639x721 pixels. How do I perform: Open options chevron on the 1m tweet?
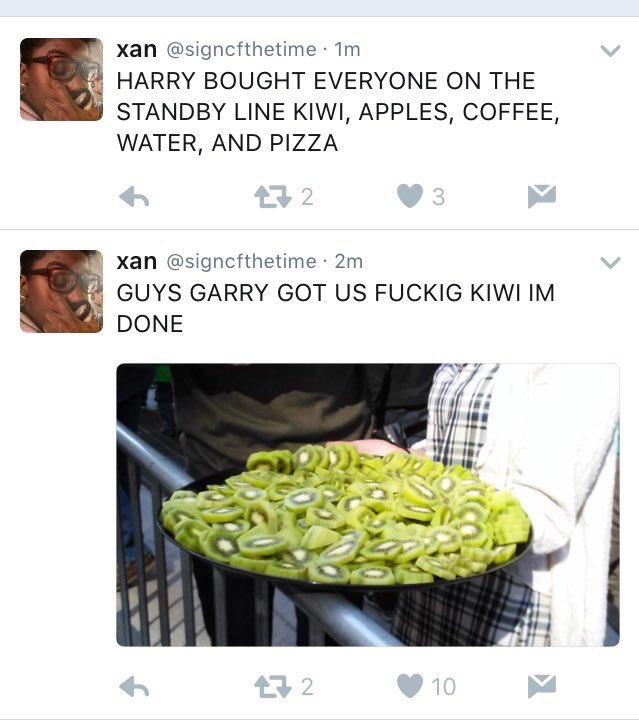610,50
